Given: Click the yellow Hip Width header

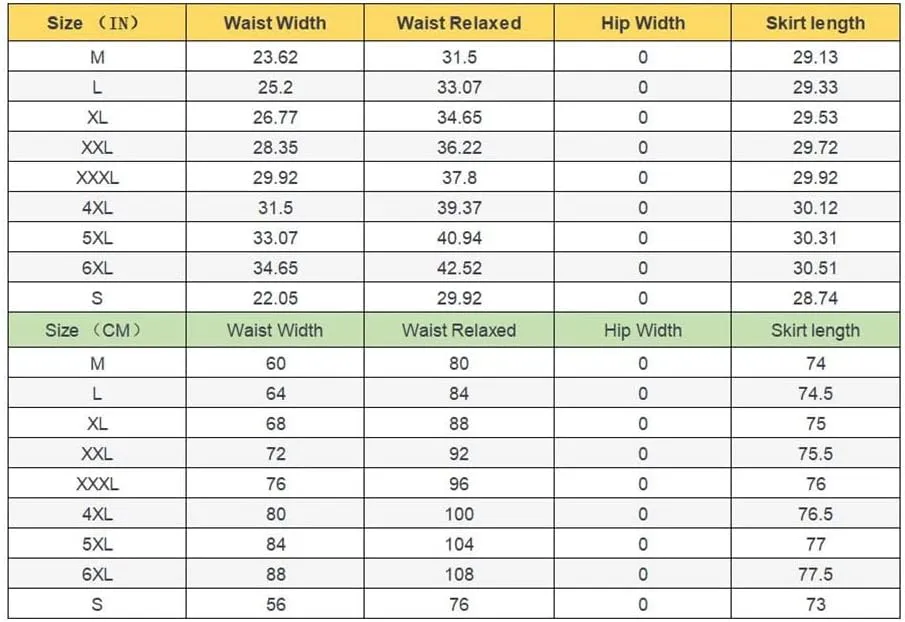Looking at the screenshot, I should (x=642, y=23).
